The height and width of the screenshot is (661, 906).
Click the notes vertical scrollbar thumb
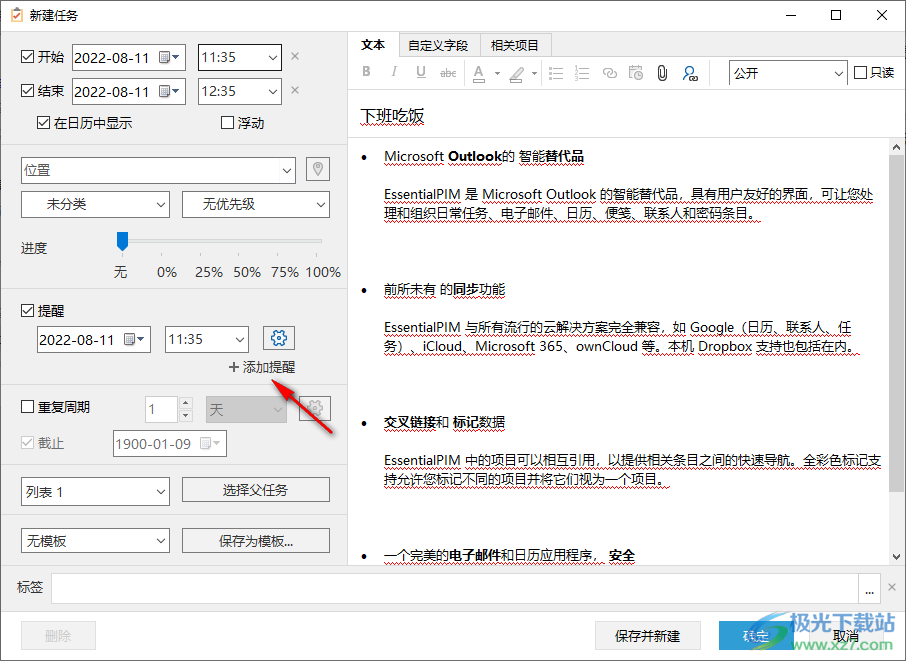tap(896, 322)
